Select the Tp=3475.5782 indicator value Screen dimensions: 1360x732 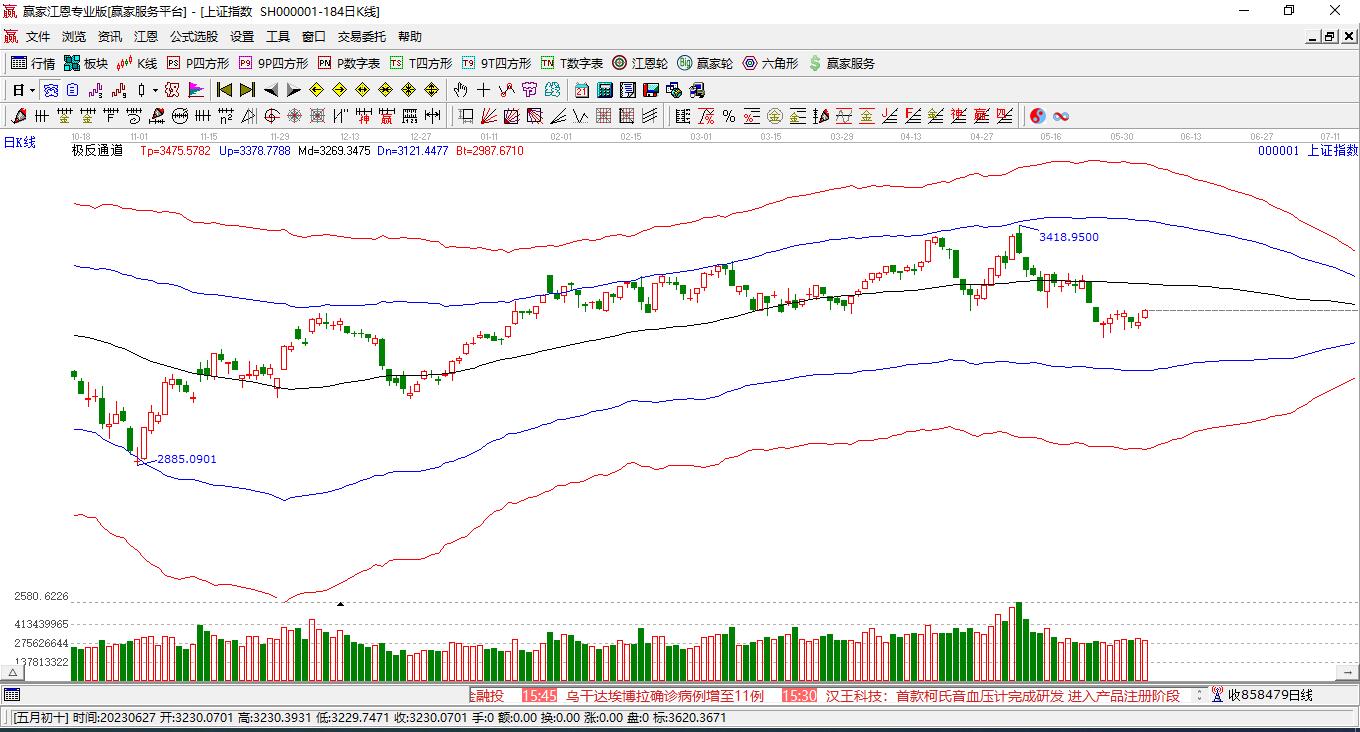tap(175, 151)
